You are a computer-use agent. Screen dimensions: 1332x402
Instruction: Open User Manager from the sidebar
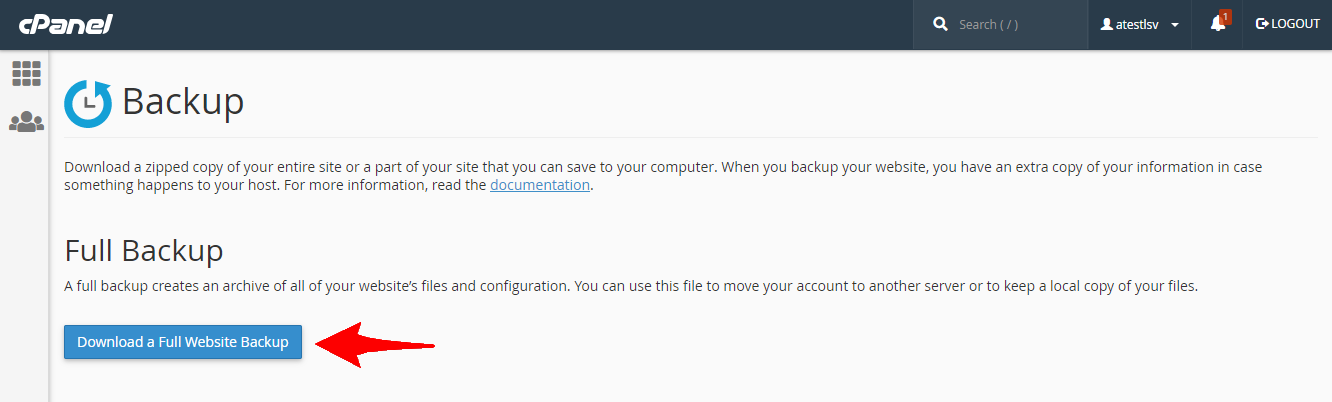pyautogui.click(x=26, y=122)
